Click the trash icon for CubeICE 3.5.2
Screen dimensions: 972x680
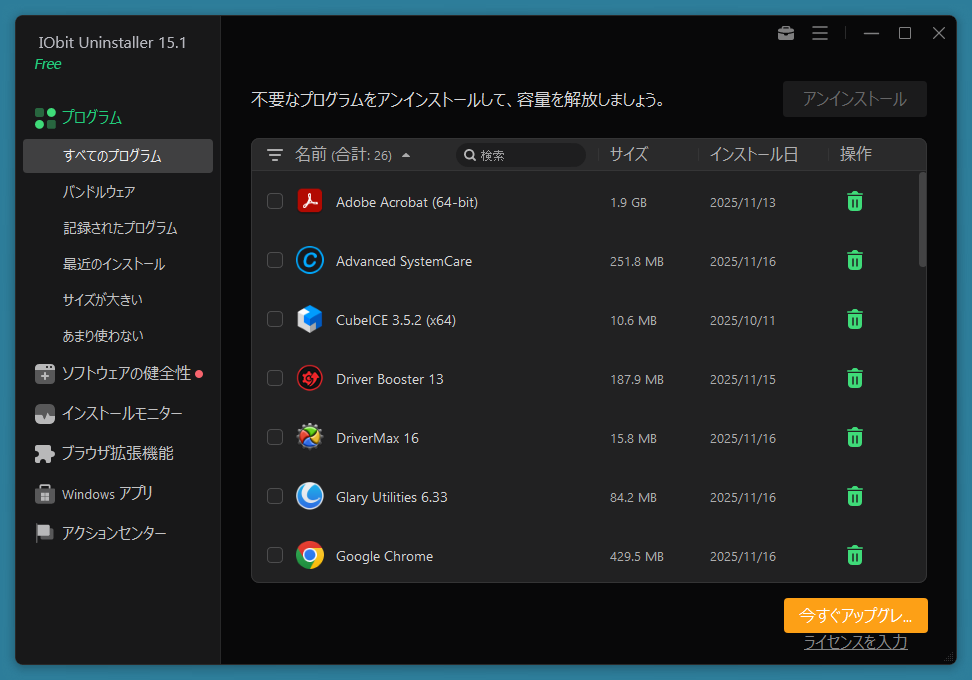(854, 320)
